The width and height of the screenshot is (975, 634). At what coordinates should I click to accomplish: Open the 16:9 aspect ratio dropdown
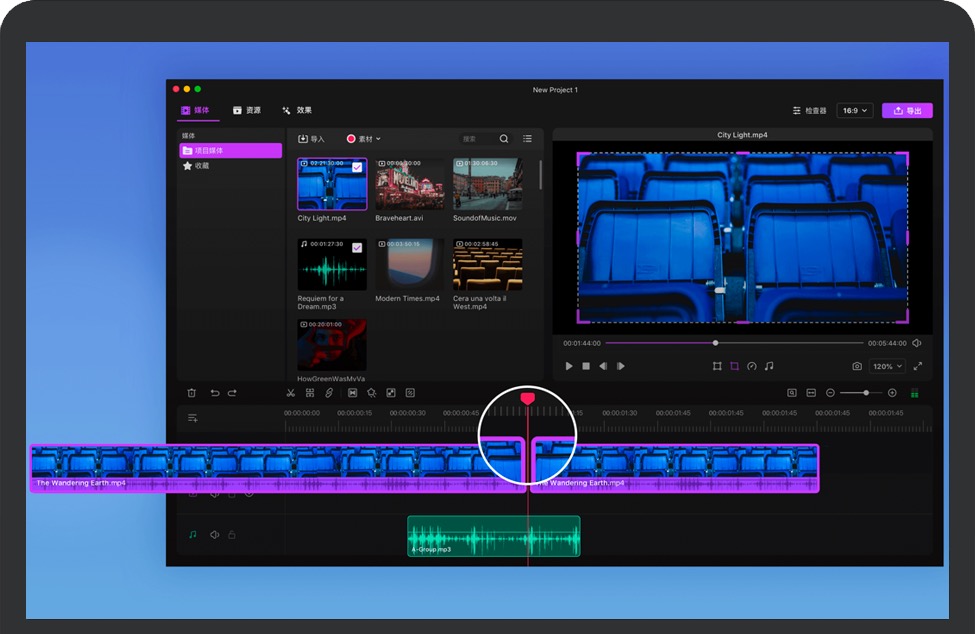pyautogui.click(x=855, y=111)
